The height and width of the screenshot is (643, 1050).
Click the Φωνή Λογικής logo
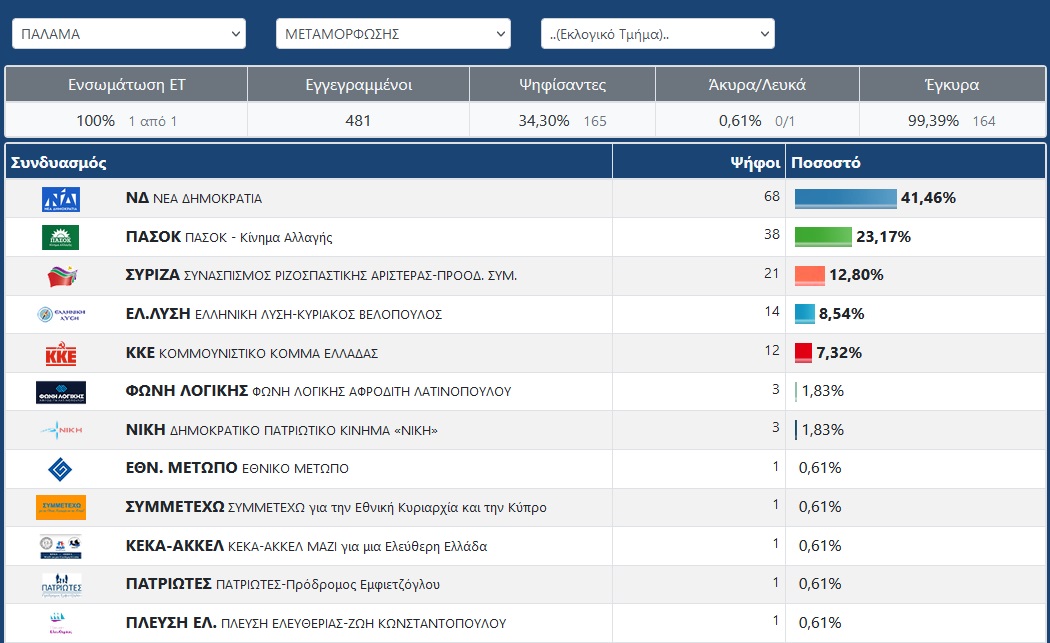point(61,392)
